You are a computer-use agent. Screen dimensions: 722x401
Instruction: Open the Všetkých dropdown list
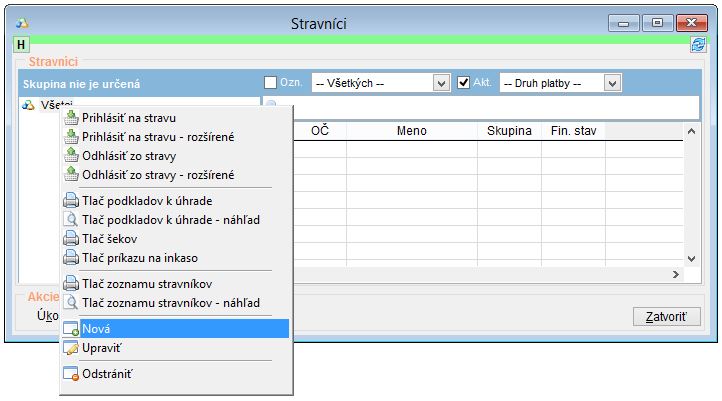coord(441,83)
